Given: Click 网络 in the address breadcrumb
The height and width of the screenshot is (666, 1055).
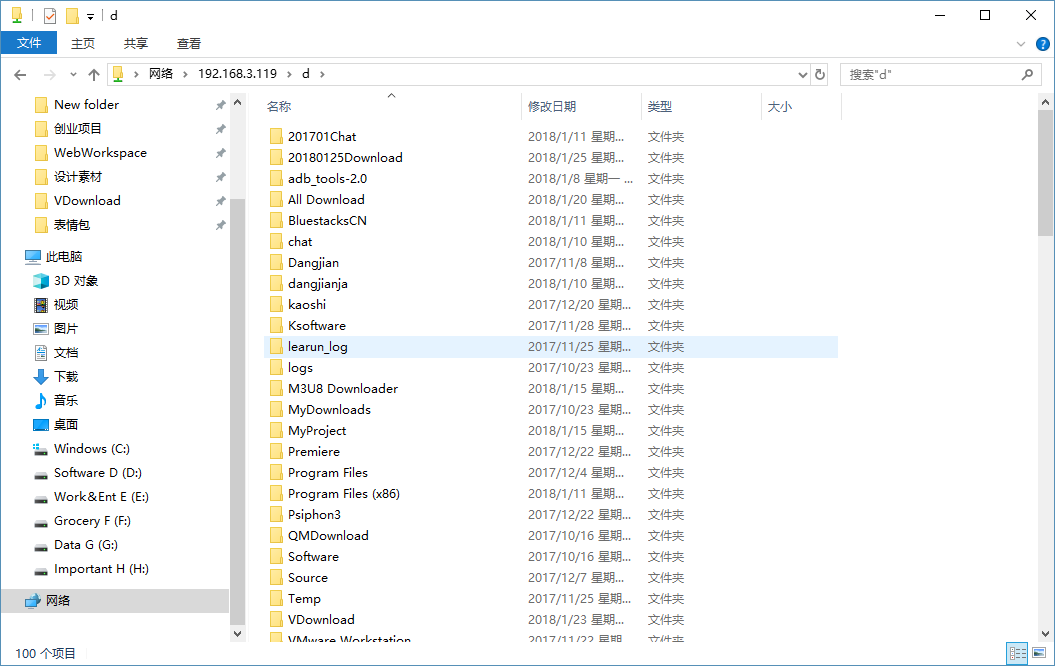Looking at the screenshot, I should tap(161, 74).
